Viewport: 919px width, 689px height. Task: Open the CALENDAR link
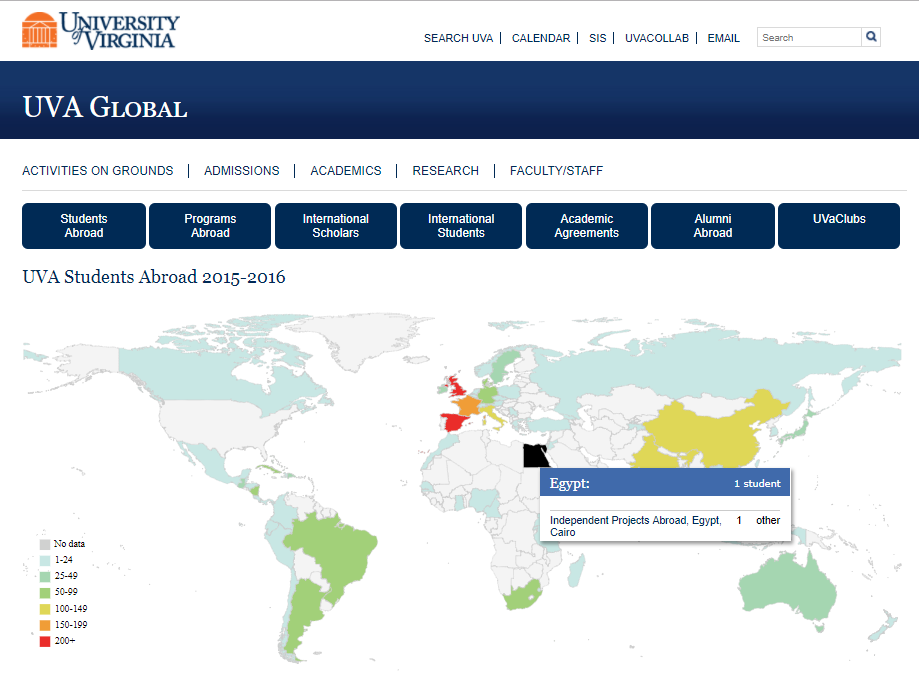(541, 38)
